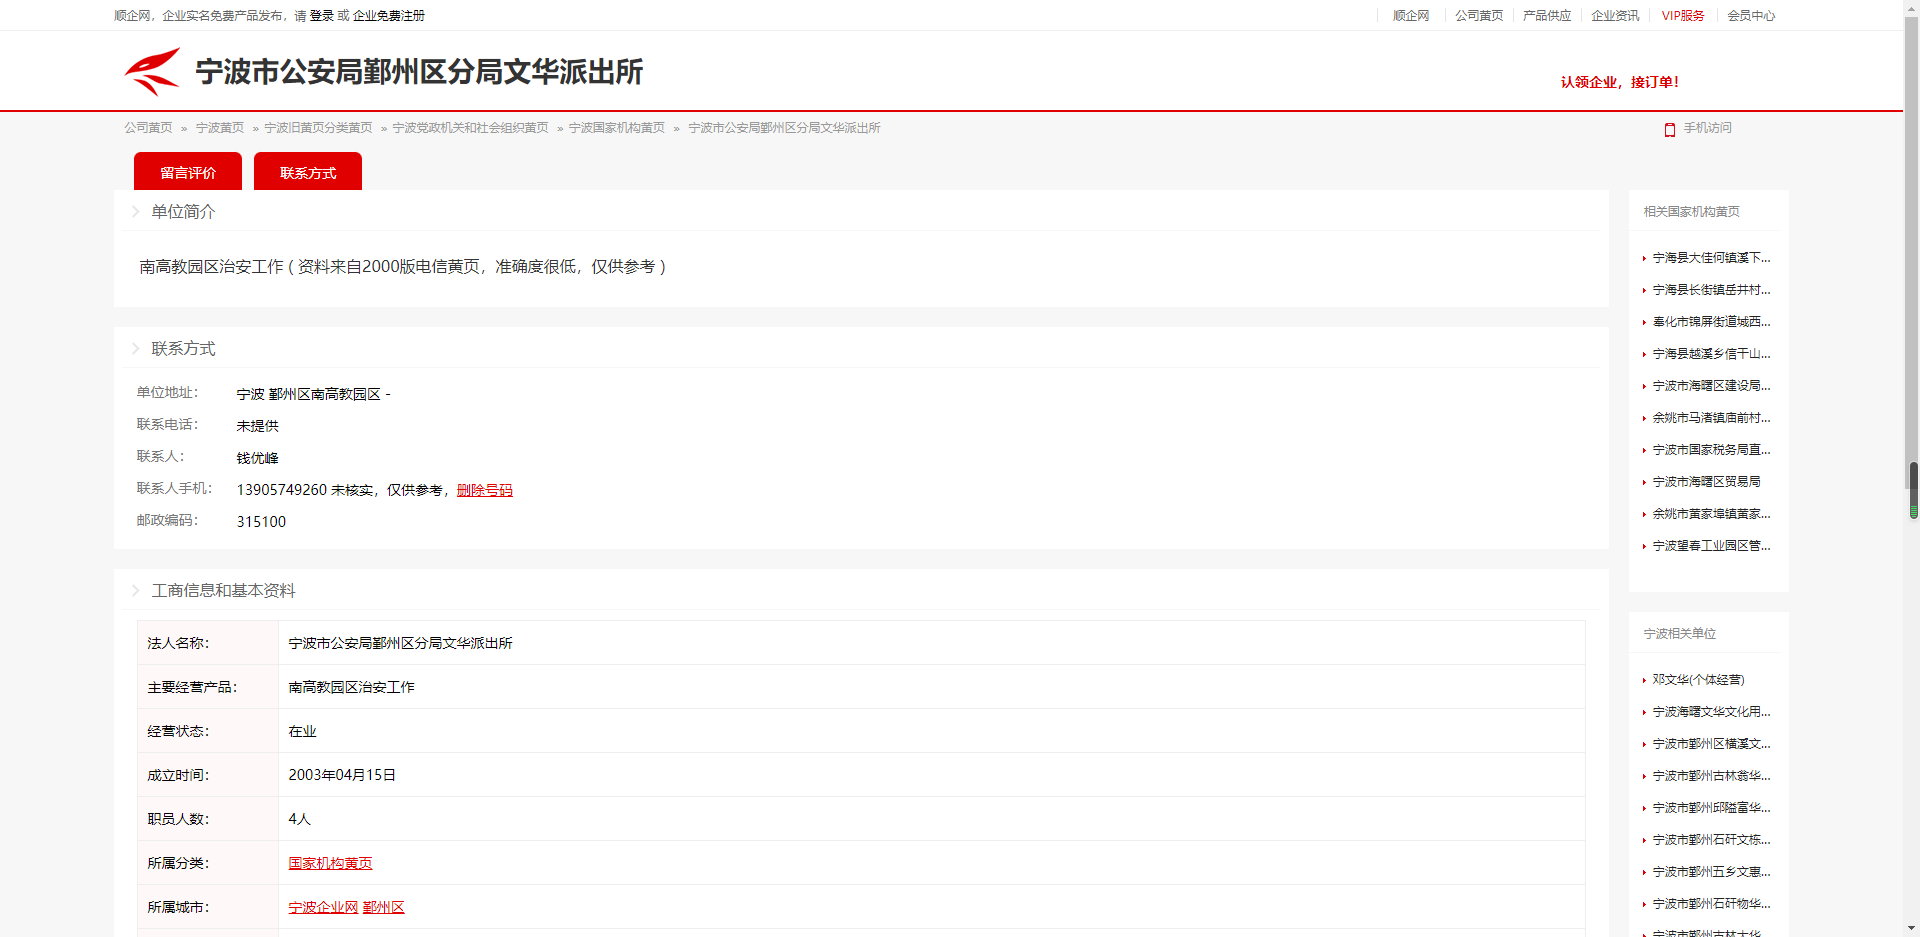Click 认领企业，接订单！ link
The image size is (1920, 937).
1620,82
